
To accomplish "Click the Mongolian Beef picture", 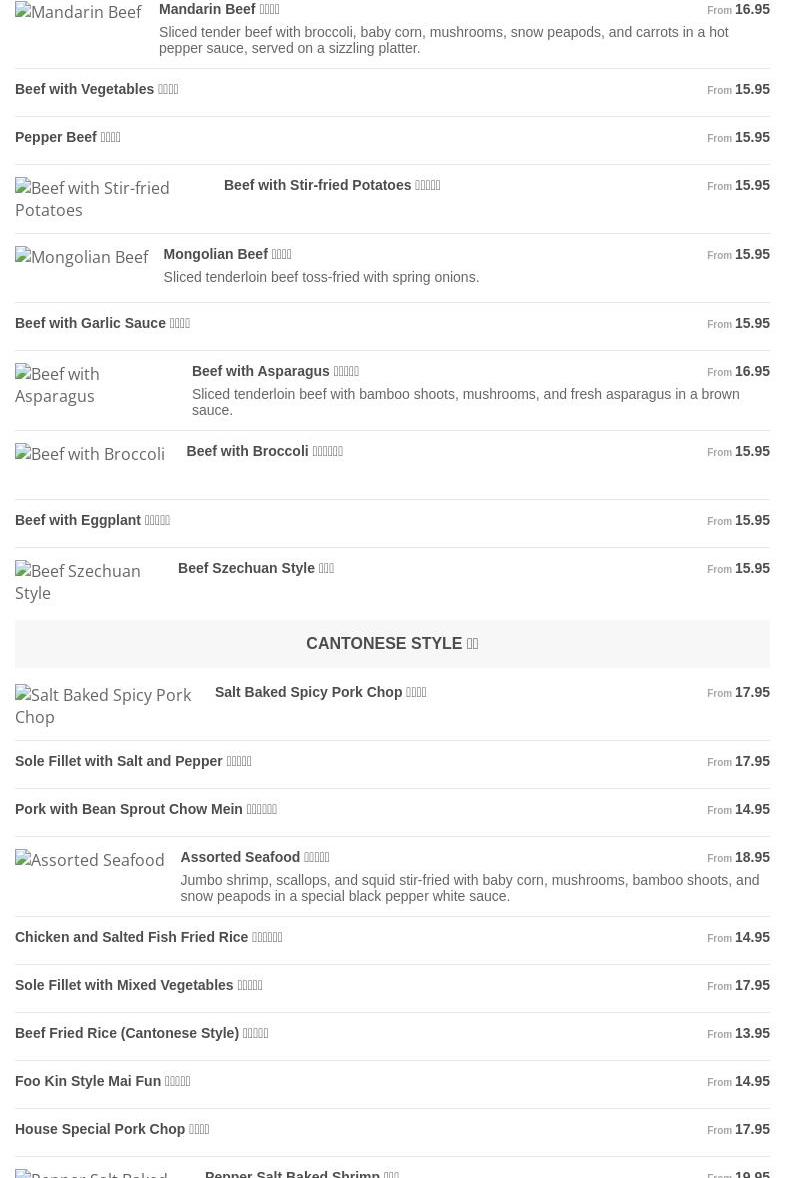I will [81, 257].
